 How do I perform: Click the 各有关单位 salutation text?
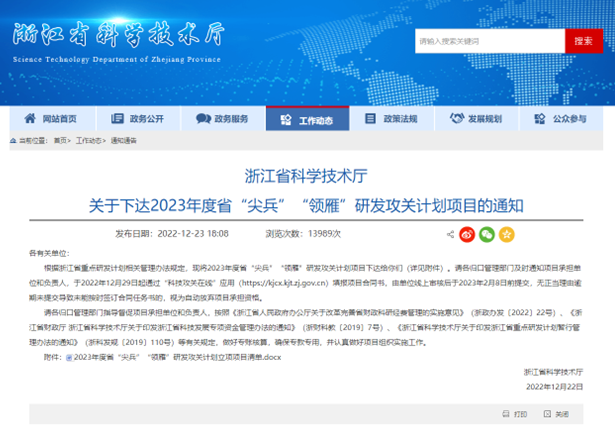click(49, 253)
